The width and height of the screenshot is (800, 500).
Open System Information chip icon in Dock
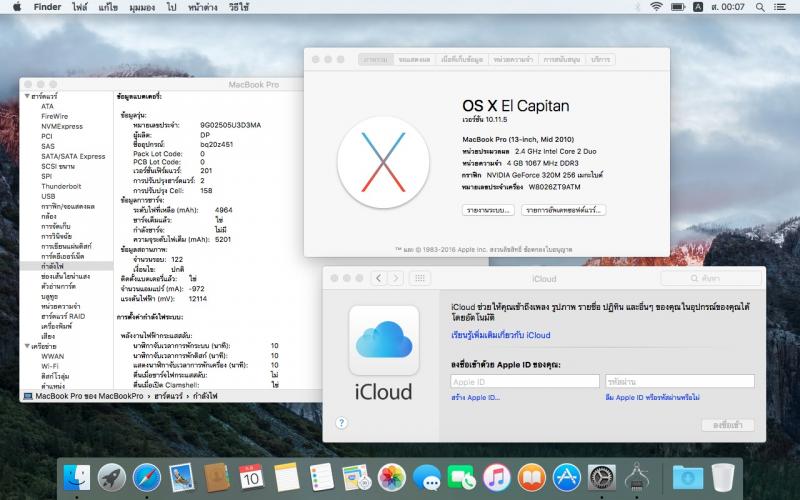pos(636,478)
